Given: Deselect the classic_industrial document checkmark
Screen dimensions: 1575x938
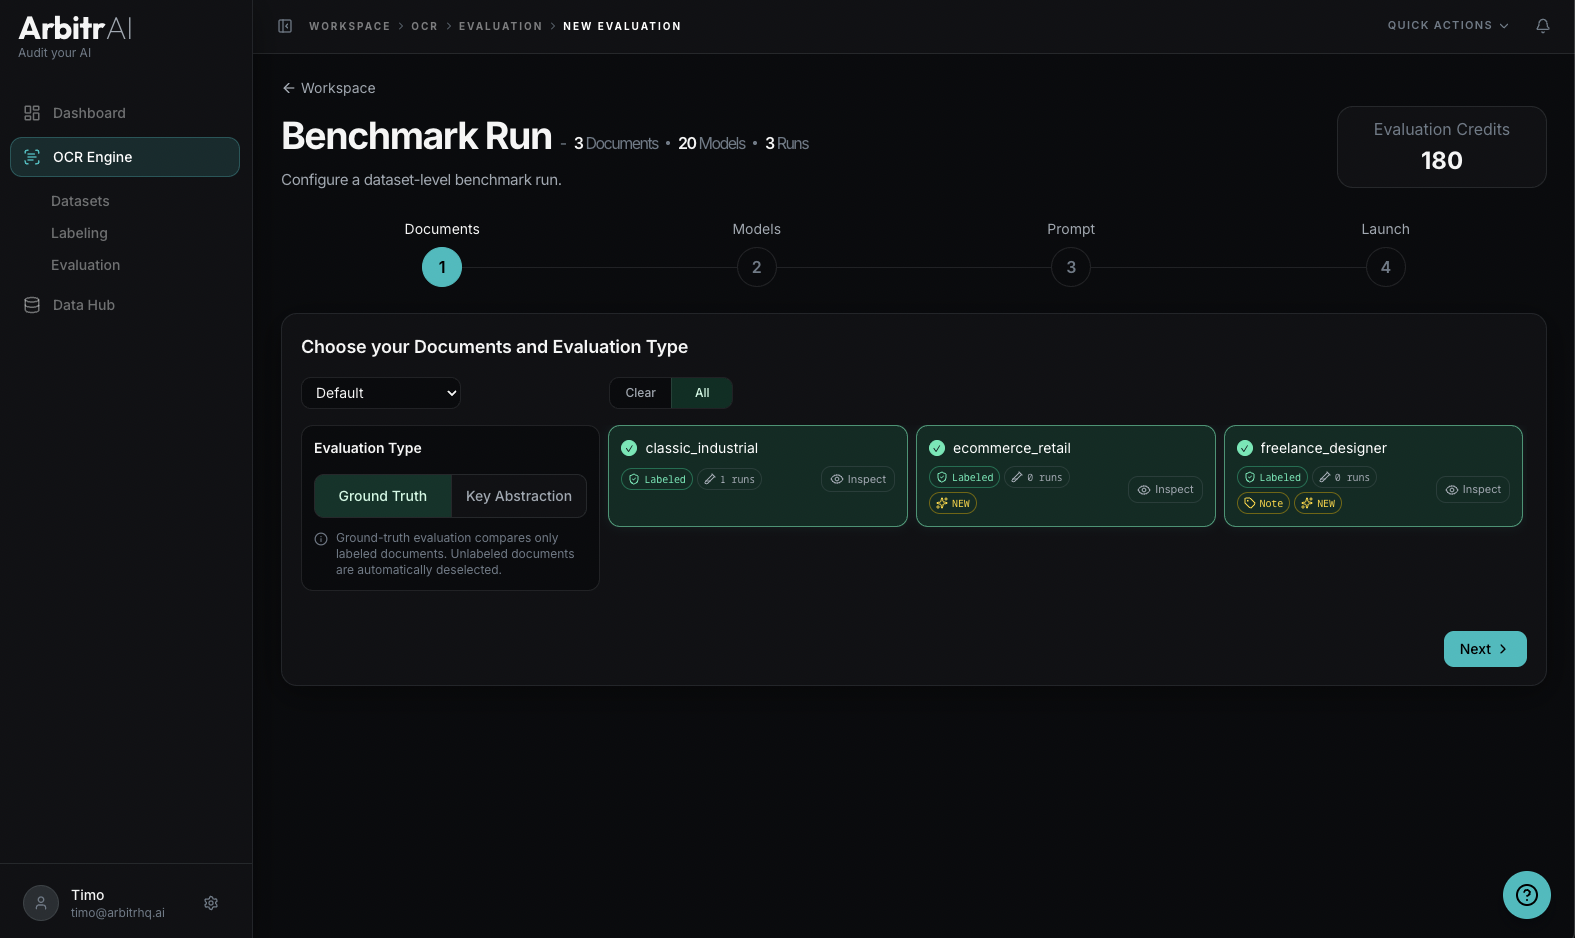Looking at the screenshot, I should 629,448.
